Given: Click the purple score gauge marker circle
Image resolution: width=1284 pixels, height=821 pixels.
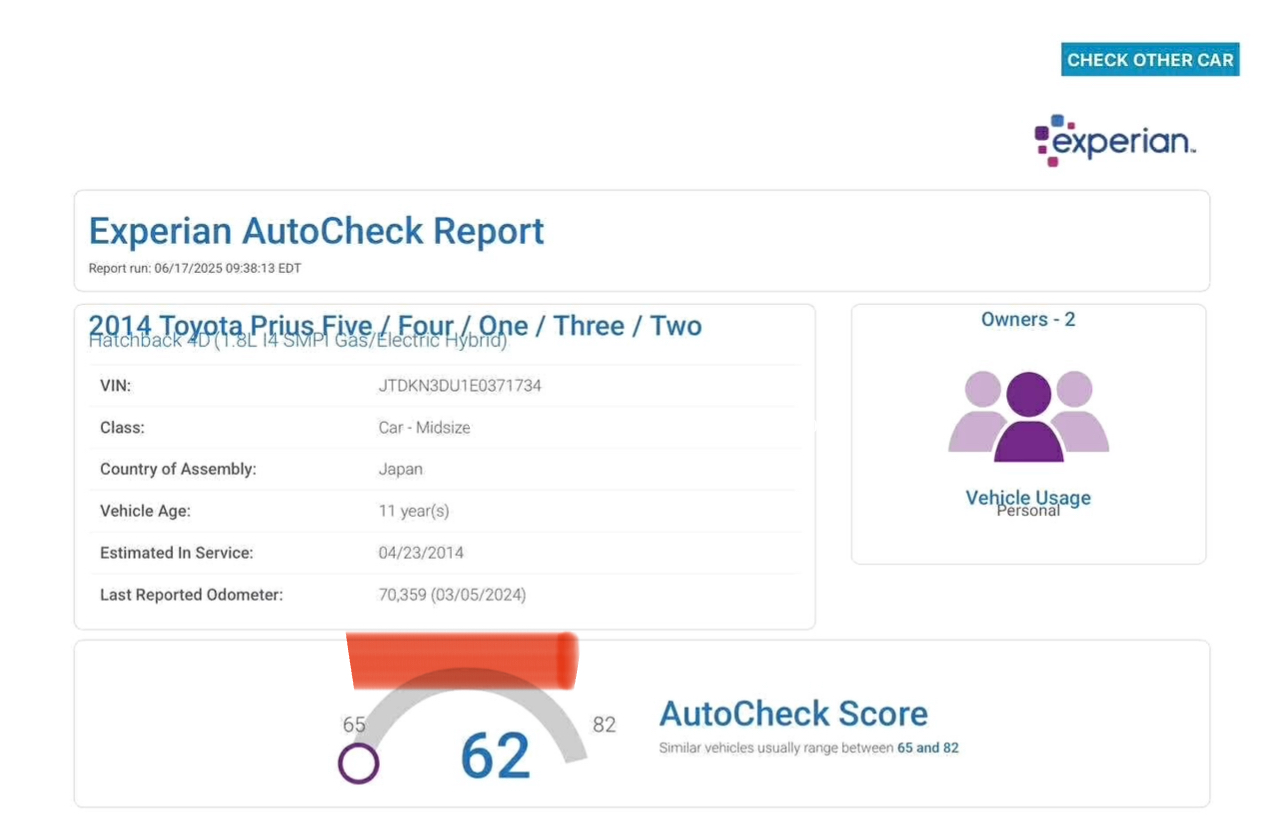Looking at the screenshot, I should (x=358, y=763).
